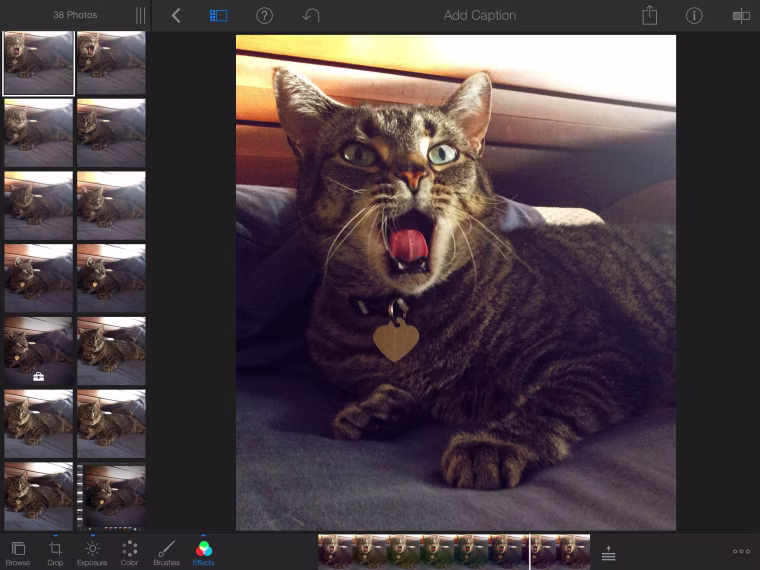Tap the thumbnail grid resize handle bars
This screenshot has width=760, height=570.
141,16
